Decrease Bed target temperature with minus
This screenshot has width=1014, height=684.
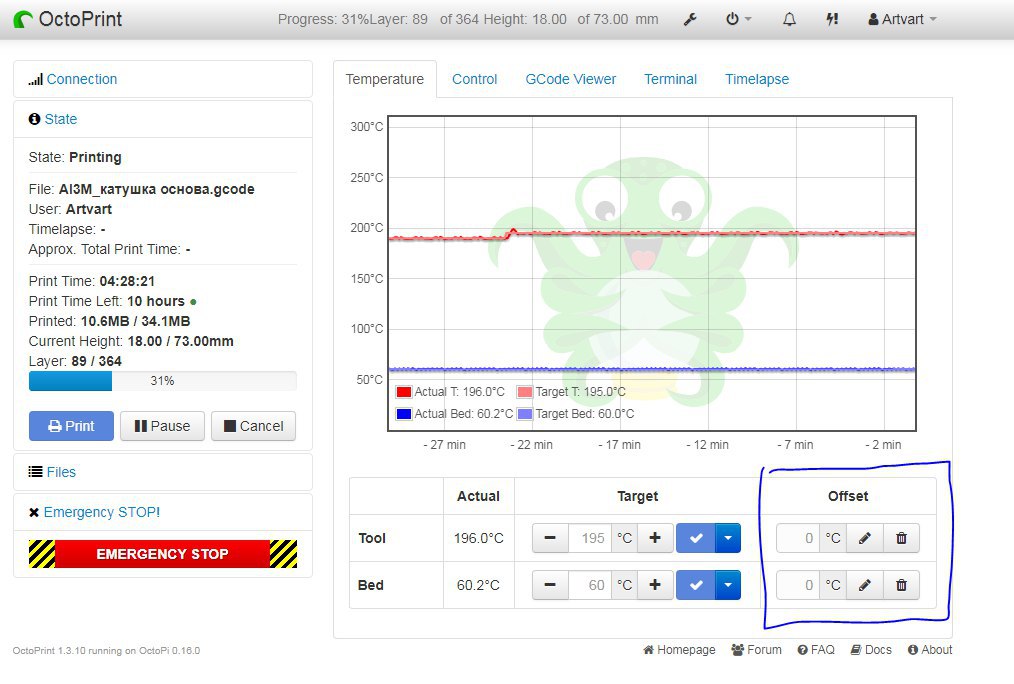pyautogui.click(x=550, y=585)
